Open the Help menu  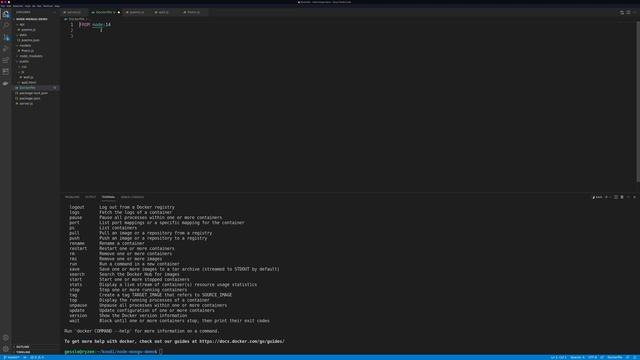tap(57, 6)
